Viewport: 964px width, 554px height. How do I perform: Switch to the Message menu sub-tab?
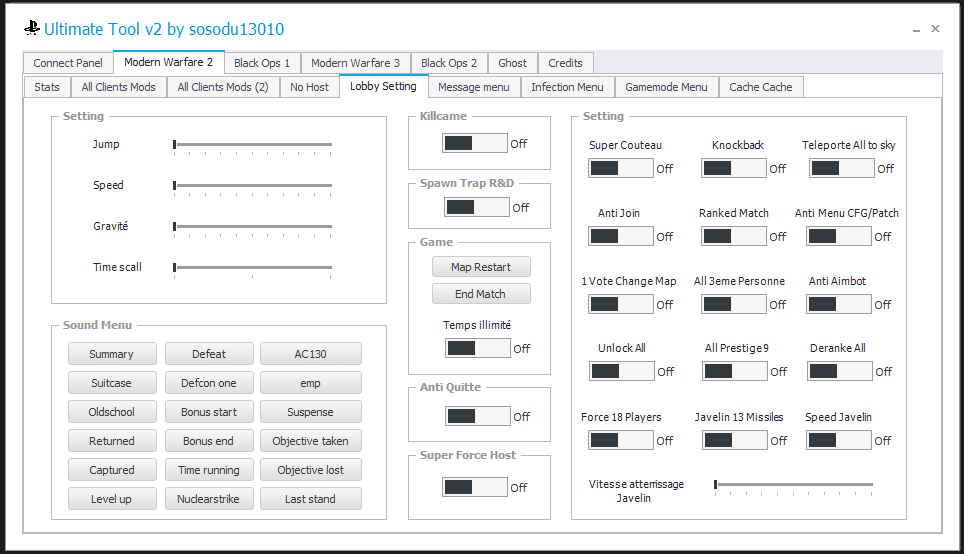[473, 87]
